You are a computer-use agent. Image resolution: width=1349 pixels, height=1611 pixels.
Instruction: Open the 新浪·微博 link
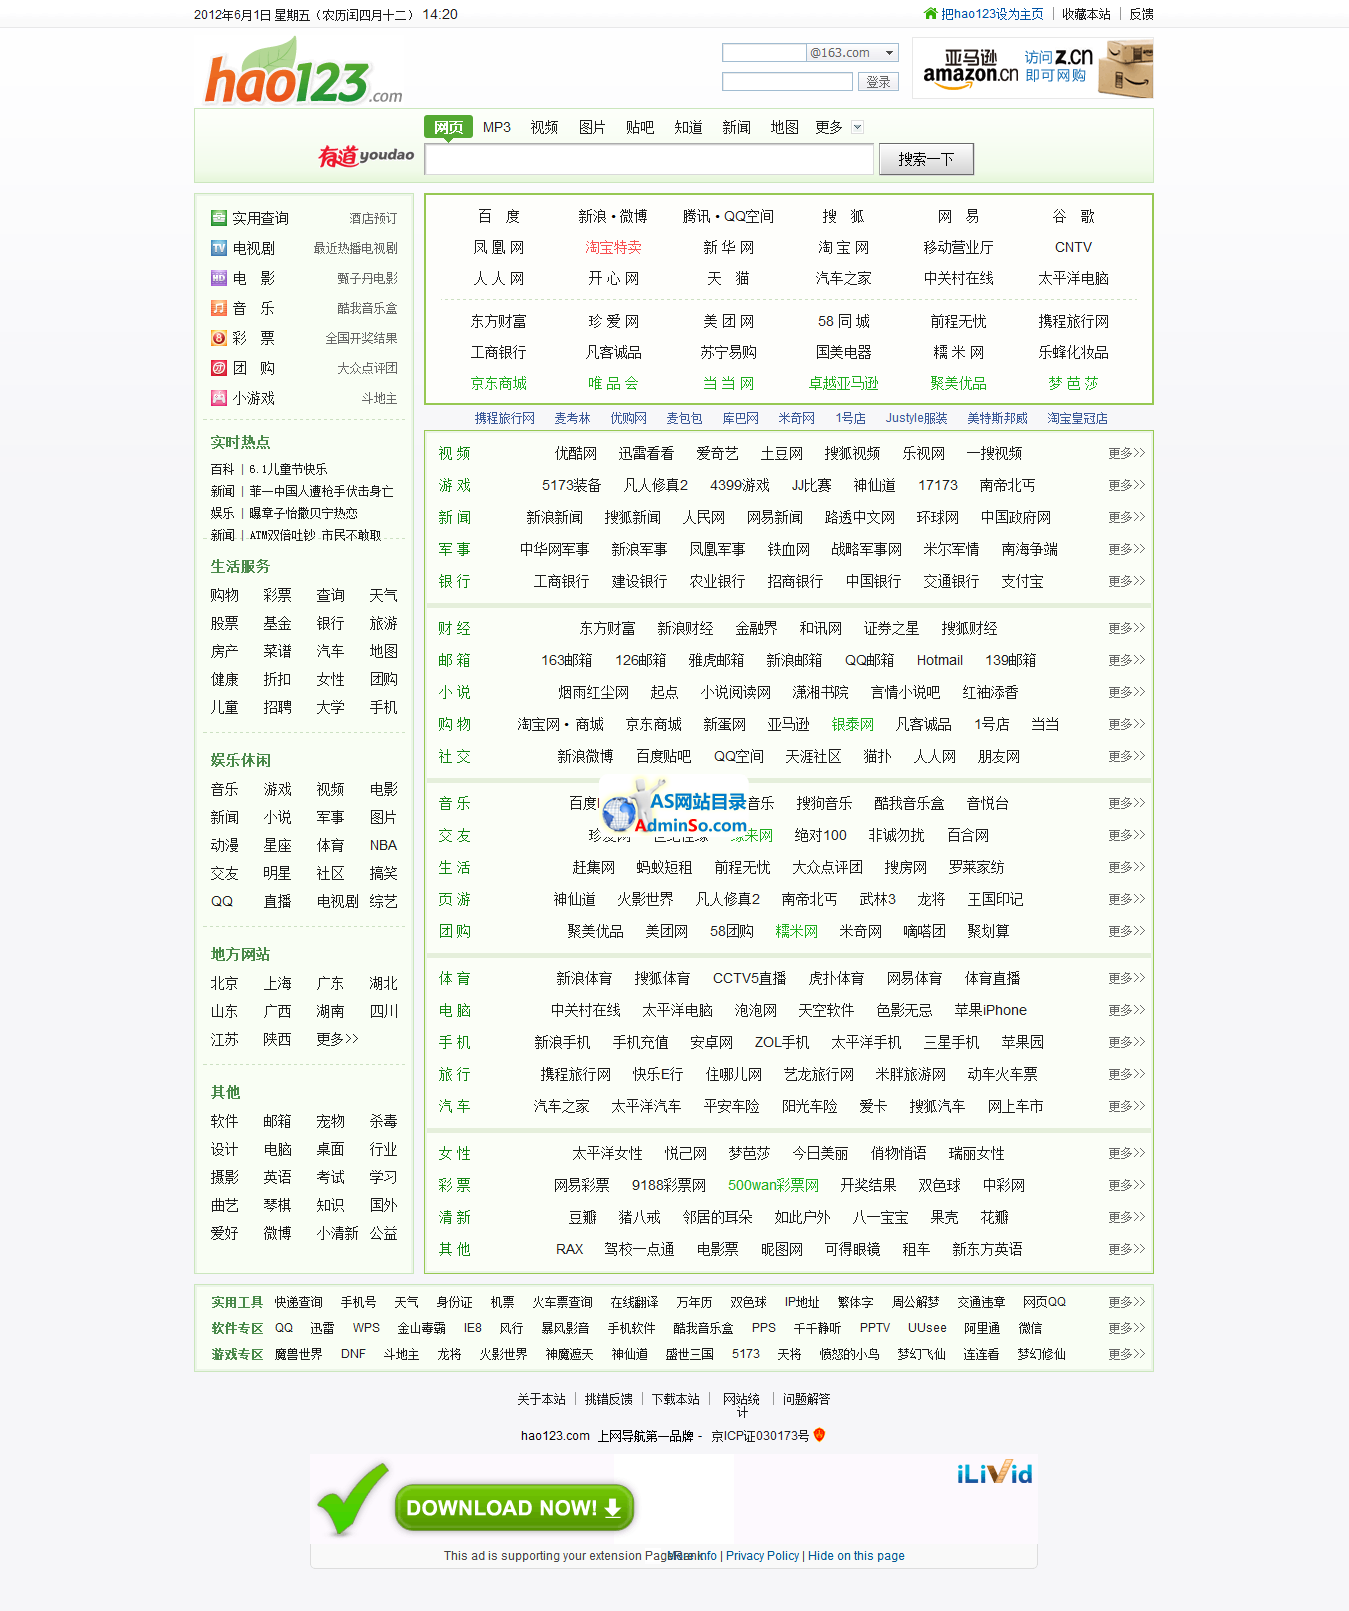(x=613, y=216)
